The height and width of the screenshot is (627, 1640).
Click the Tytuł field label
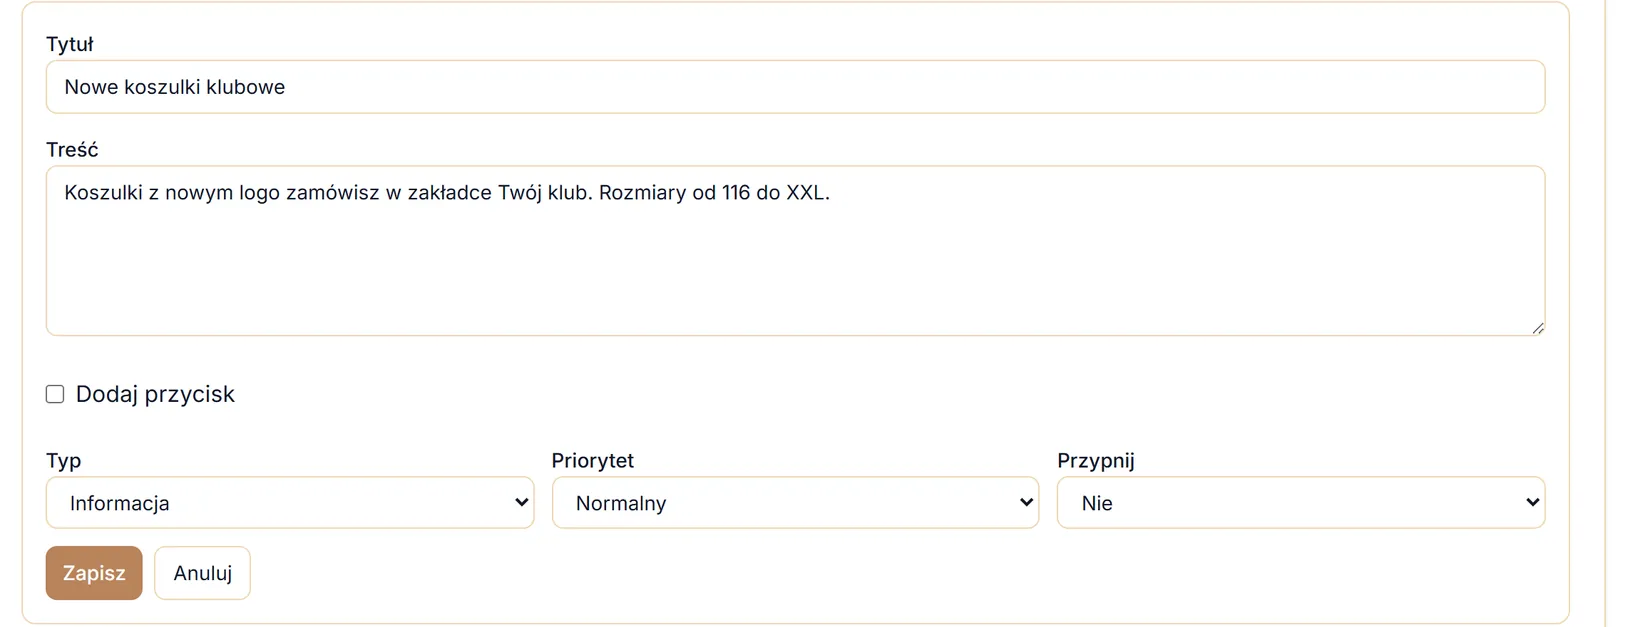70,44
